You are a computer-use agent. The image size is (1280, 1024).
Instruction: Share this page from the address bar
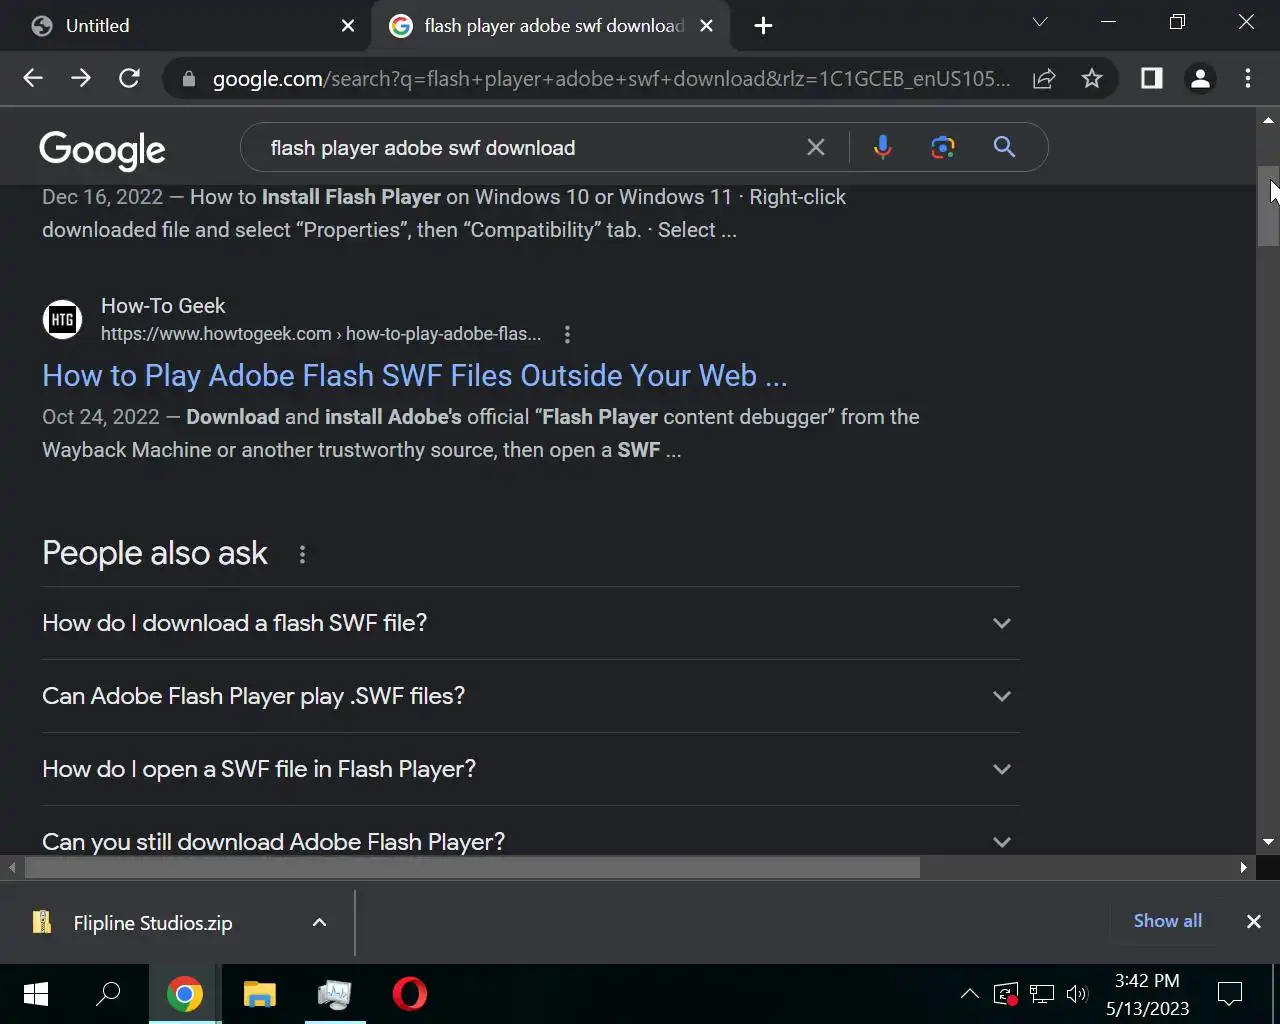(x=1044, y=78)
